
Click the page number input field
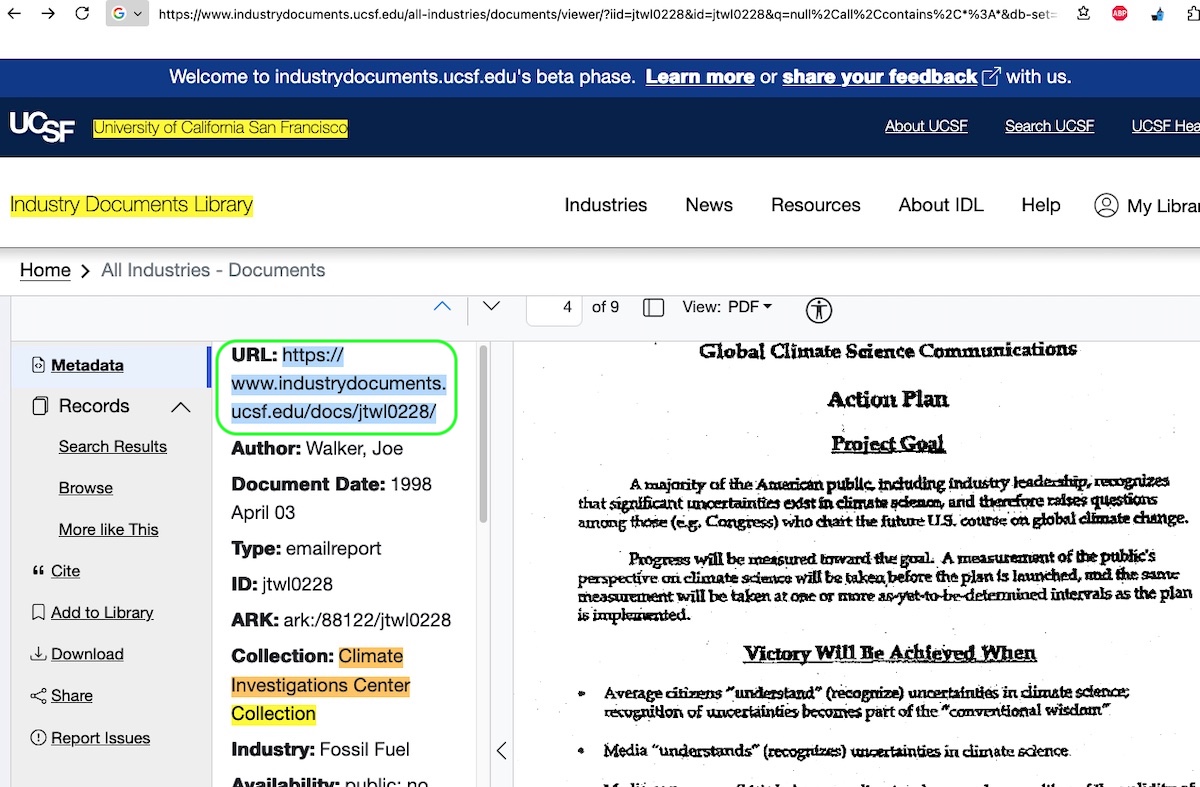pyautogui.click(x=554, y=308)
